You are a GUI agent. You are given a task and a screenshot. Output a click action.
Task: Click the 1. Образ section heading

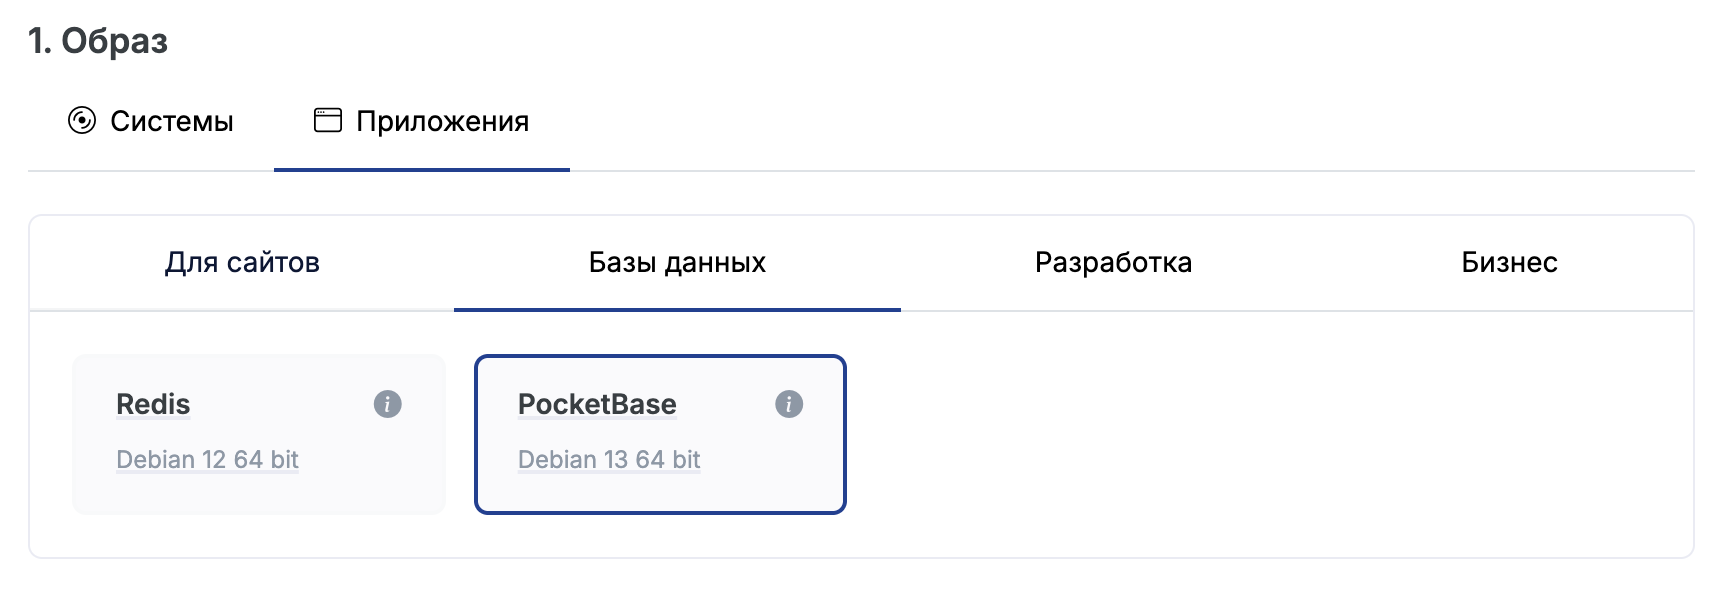[x=98, y=41]
